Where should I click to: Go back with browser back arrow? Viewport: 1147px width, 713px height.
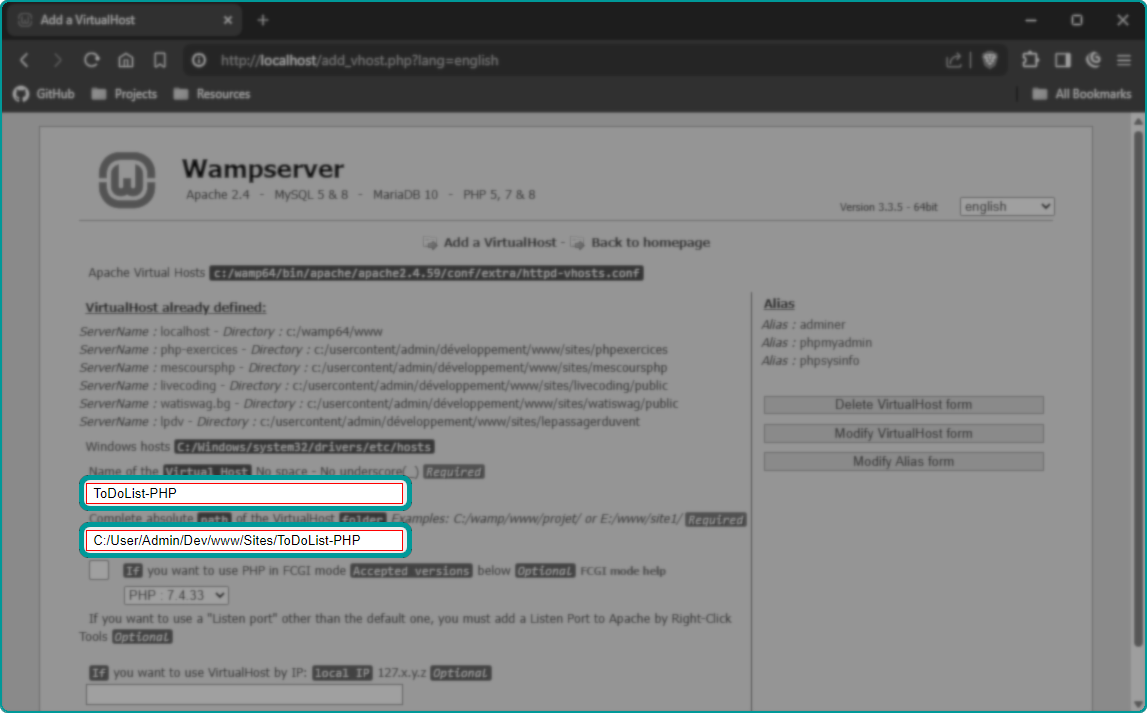24,60
